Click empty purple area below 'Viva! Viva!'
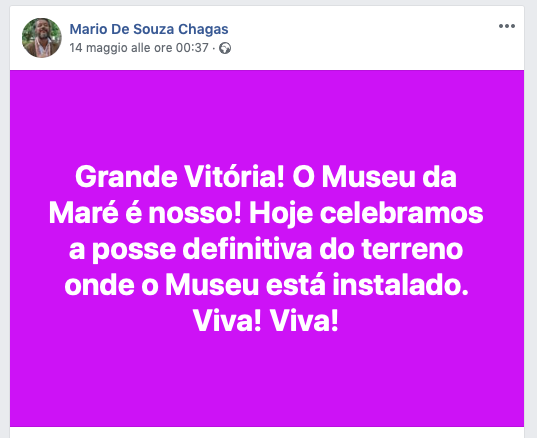Viewport: 537px width, 438px height. [267, 380]
